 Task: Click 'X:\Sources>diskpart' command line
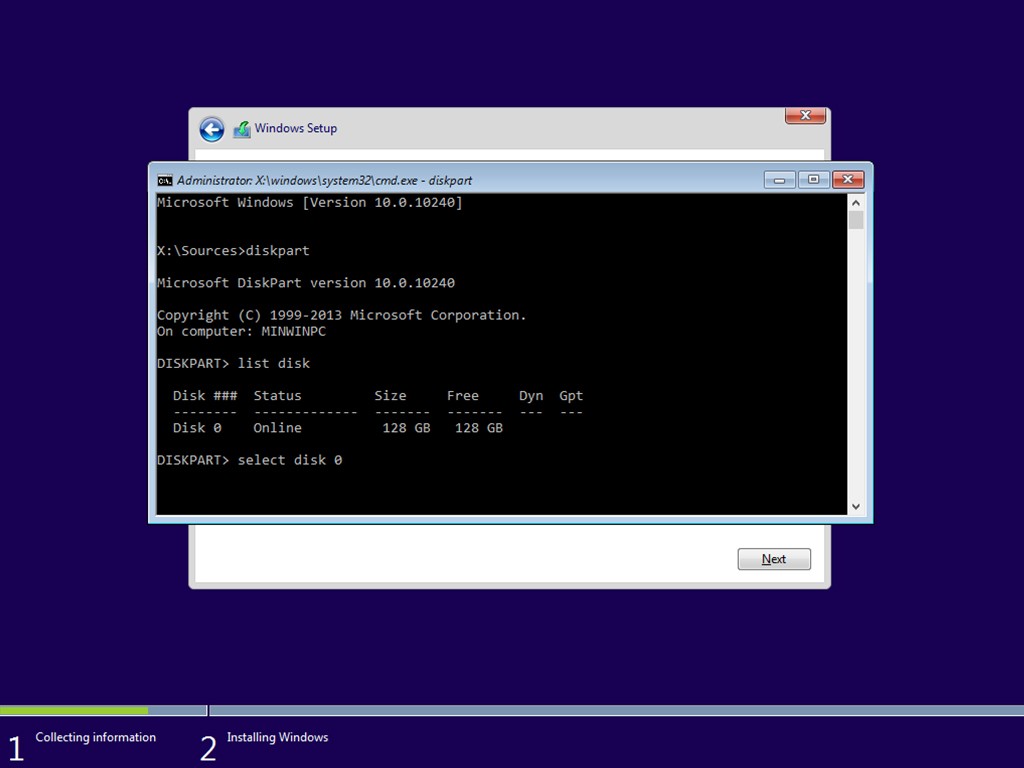pos(233,251)
